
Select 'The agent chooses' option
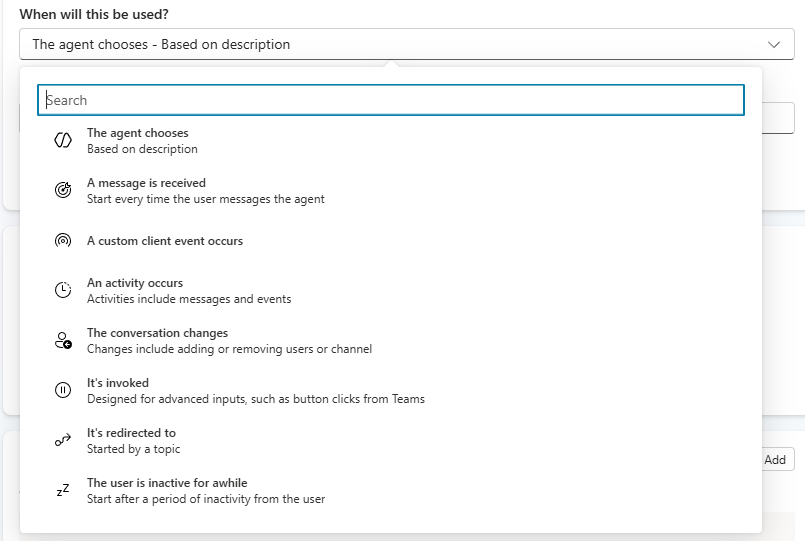tap(391, 141)
